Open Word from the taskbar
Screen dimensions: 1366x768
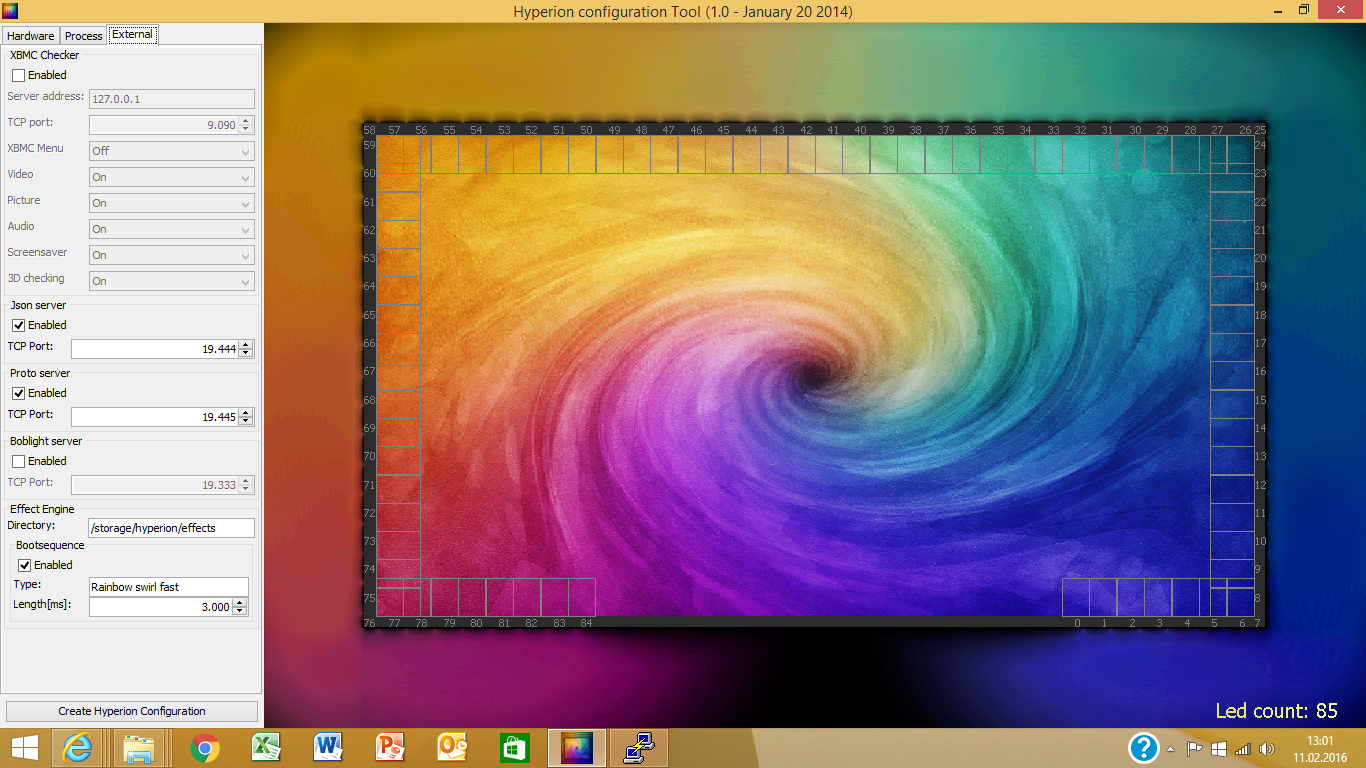click(x=328, y=748)
